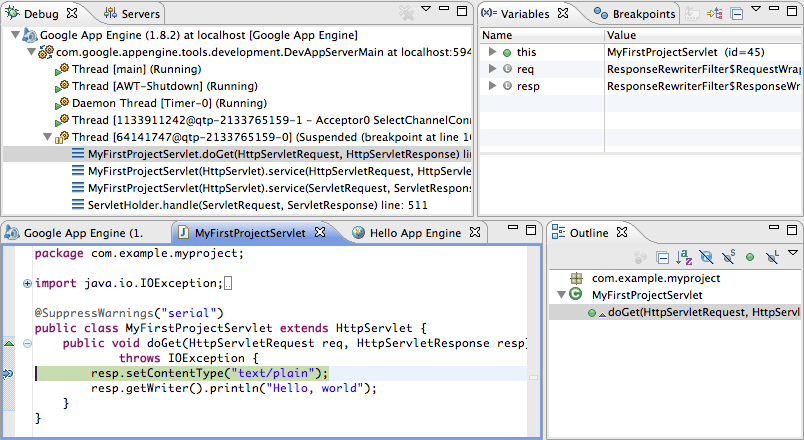Select the ServletHolder.handle stack frame
Image resolution: width=804 pixels, height=440 pixels.
(x=250, y=205)
